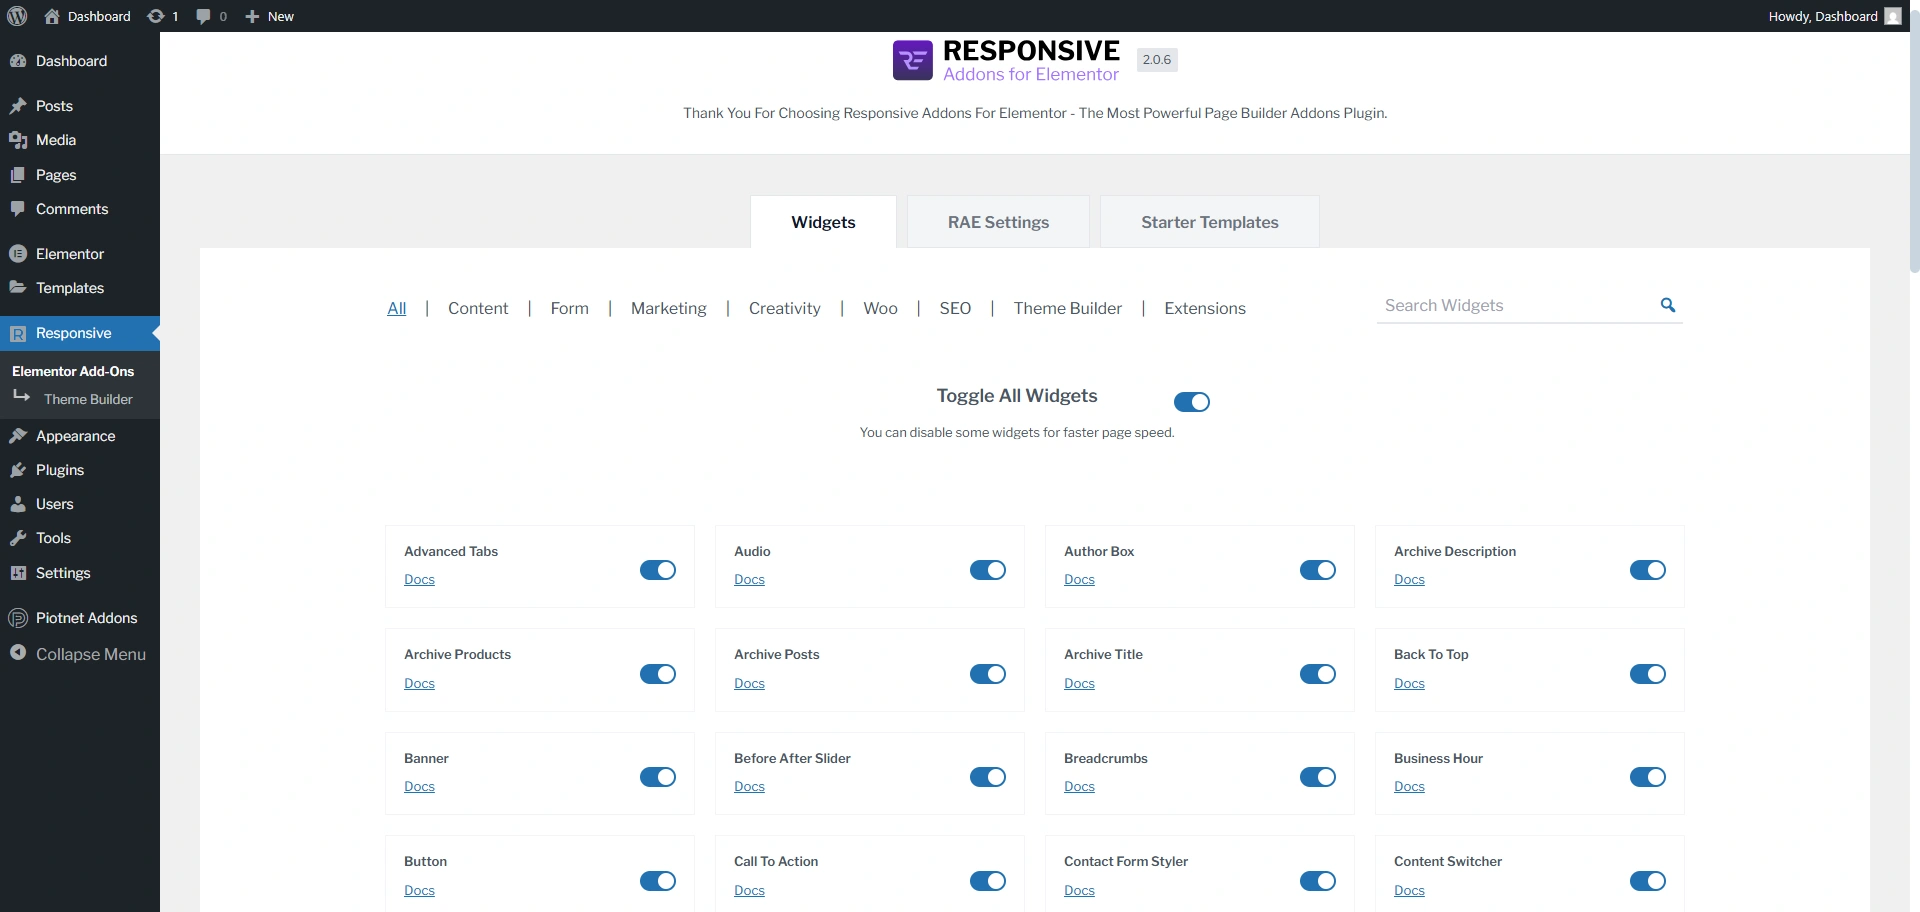Toggle All Widgets switch
This screenshot has width=1920, height=912.
pos(1192,402)
